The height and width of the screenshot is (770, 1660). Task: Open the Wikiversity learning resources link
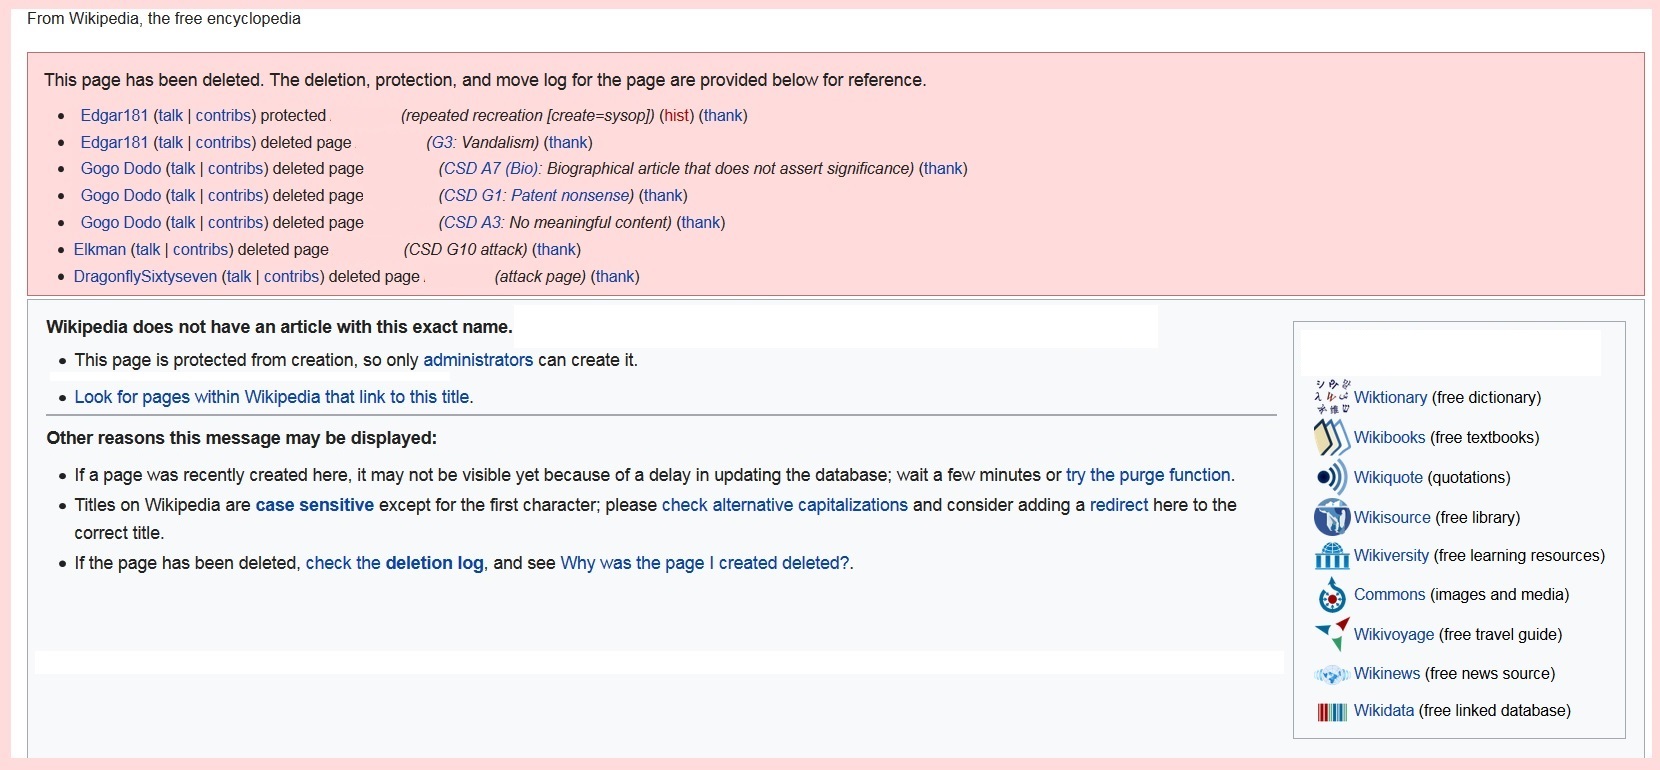coord(1391,555)
